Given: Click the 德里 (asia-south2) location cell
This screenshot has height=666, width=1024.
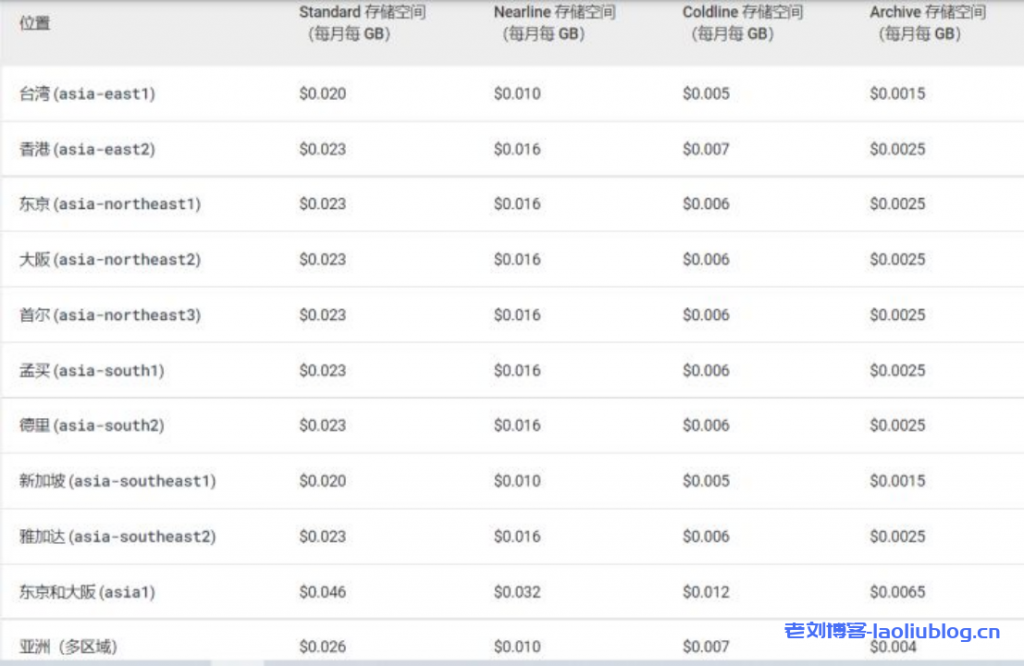Looking at the screenshot, I should pos(92,426).
